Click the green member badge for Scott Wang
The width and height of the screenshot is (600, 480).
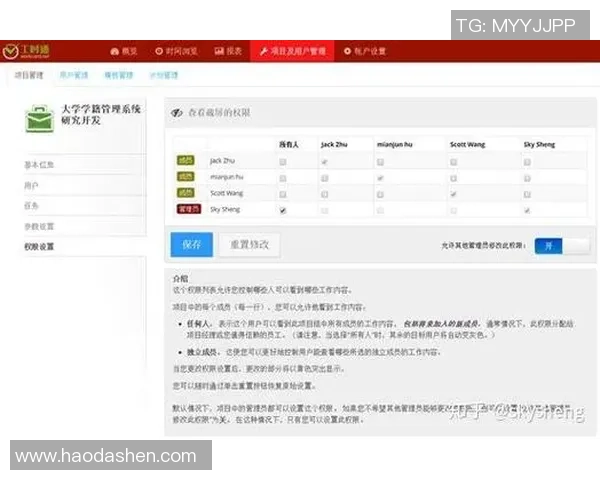[x=186, y=193]
